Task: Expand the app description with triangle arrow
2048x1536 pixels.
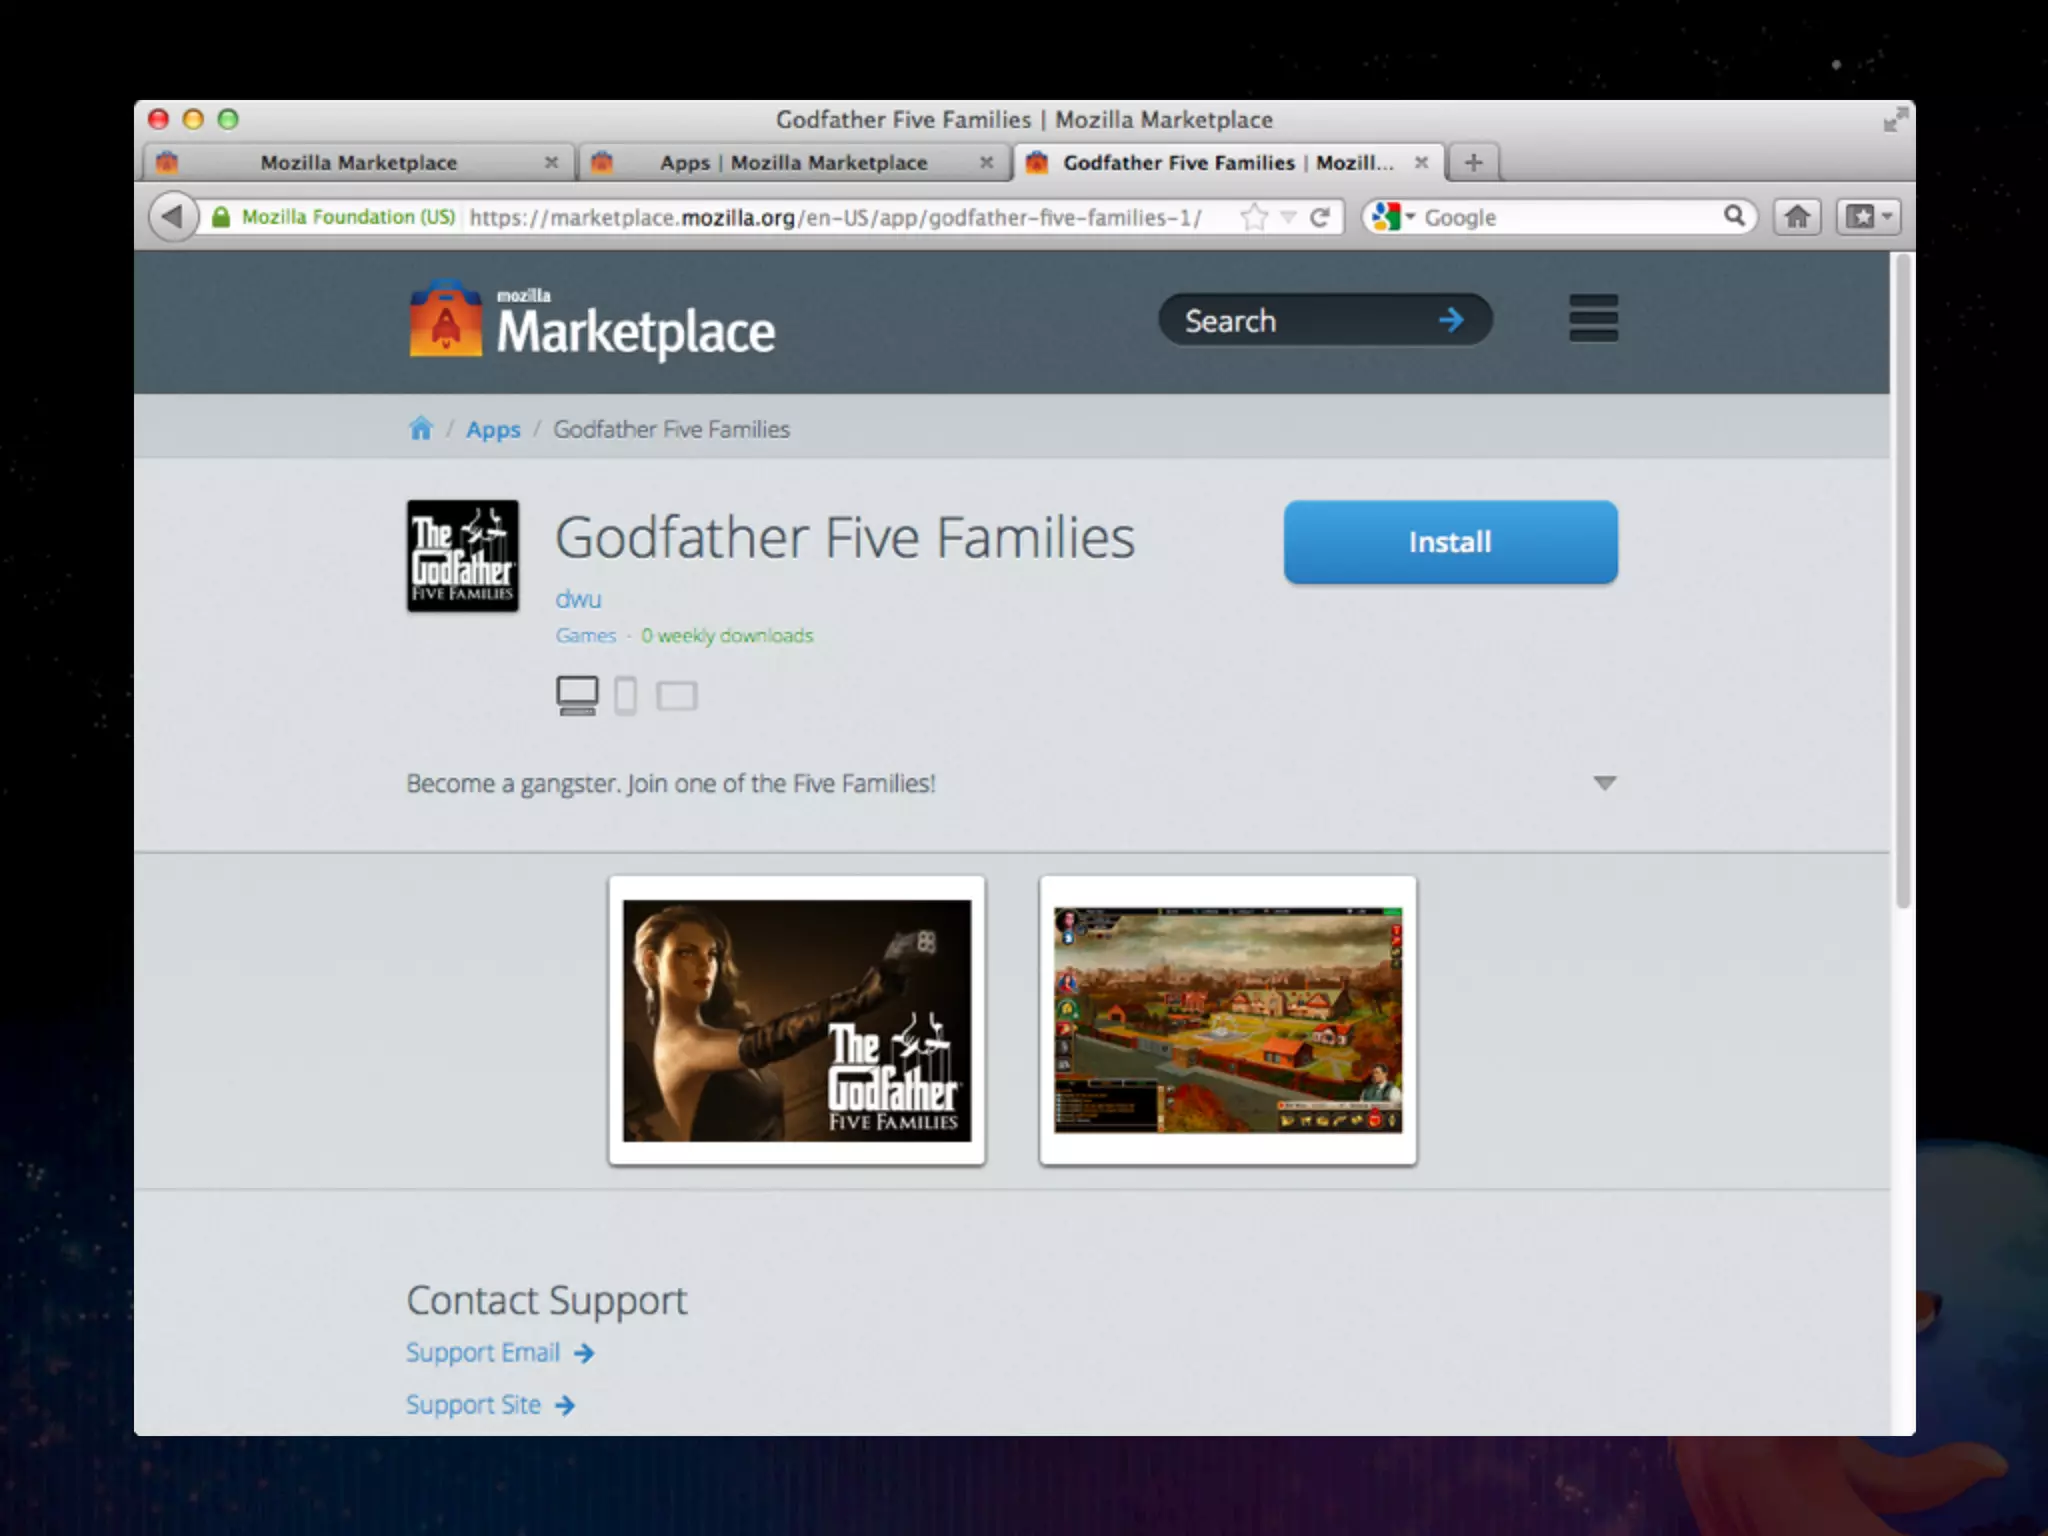Action: pos(1604,783)
